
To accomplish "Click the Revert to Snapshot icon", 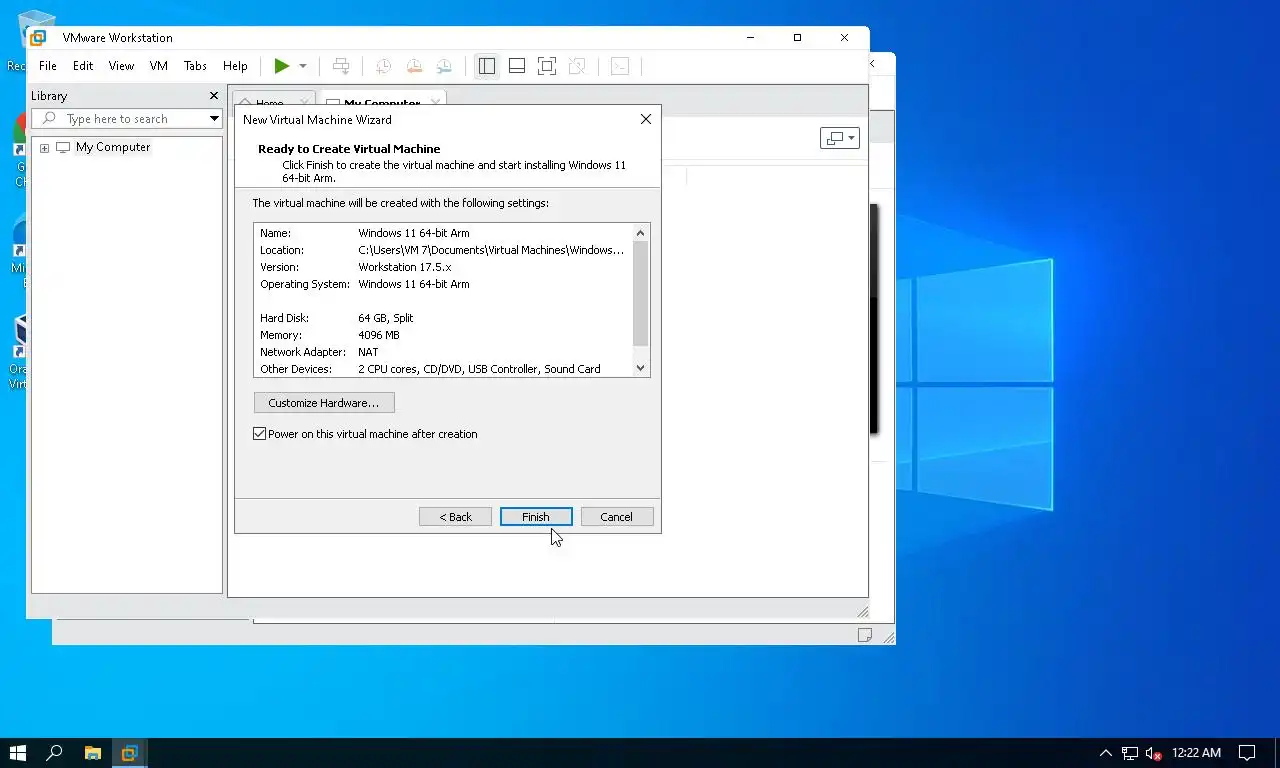I will click(x=414, y=66).
